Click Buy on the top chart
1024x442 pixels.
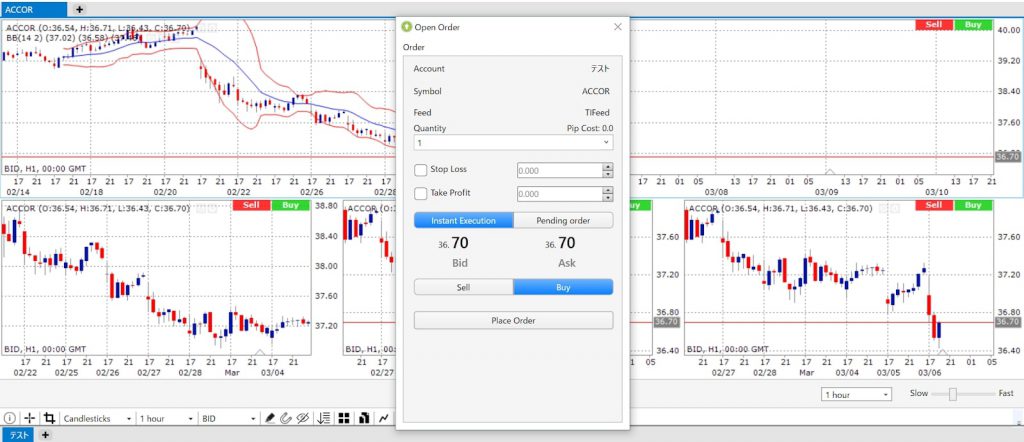973,25
